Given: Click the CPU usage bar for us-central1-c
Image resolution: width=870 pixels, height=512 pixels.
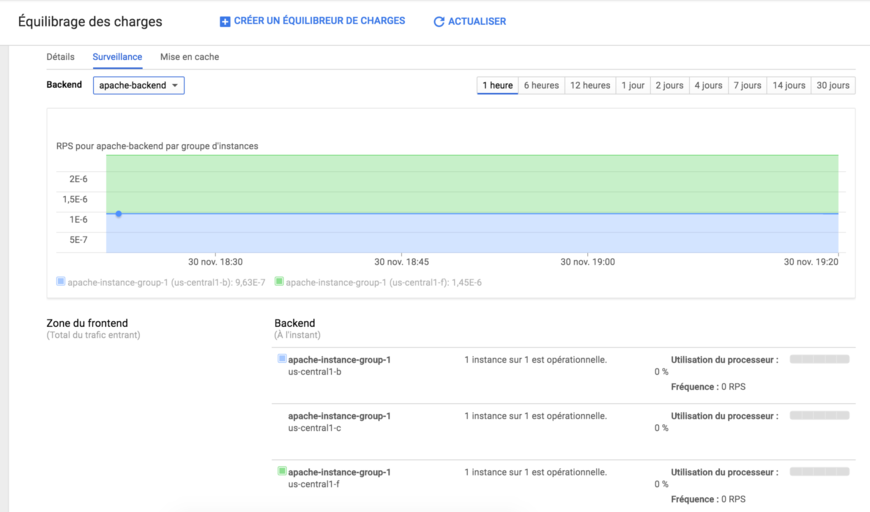Looking at the screenshot, I should pos(820,415).
